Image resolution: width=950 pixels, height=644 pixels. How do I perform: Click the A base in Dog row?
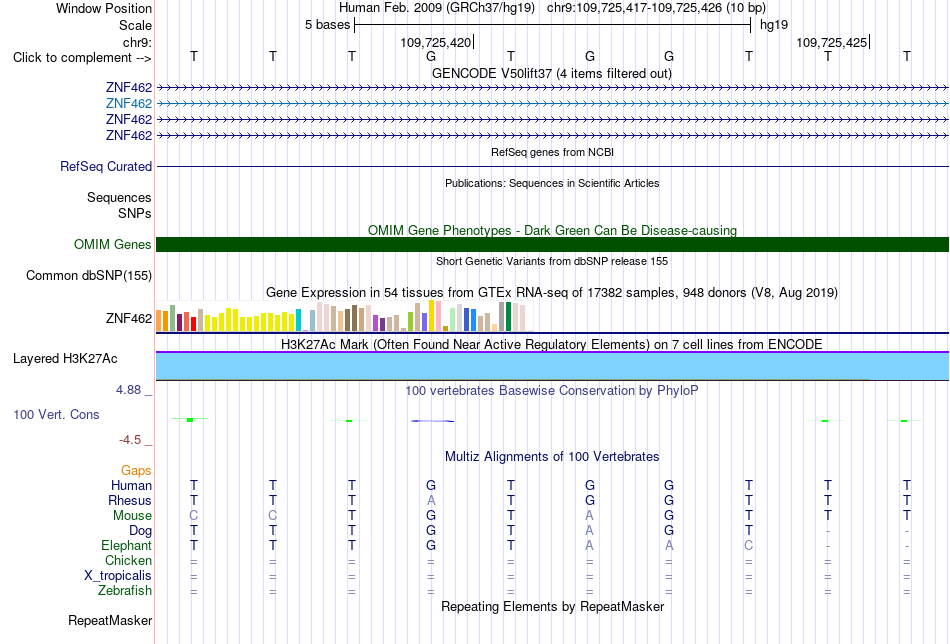point(590,531)
